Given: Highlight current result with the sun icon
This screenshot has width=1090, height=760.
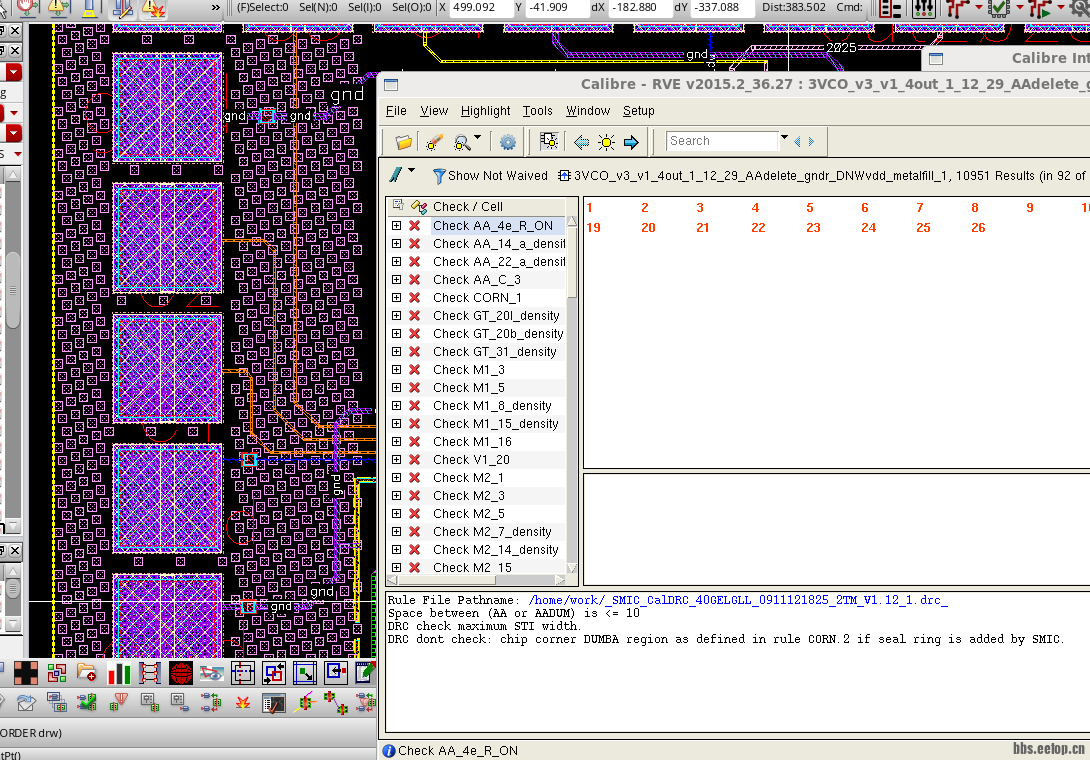Looking at the screenshot, I should 606,142.
